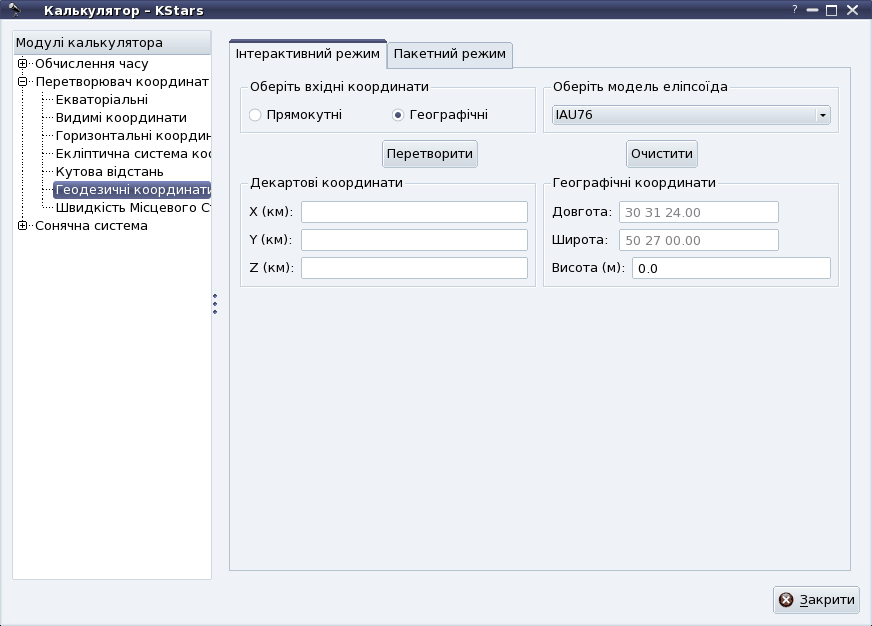Switch to the Пакетний режим tab

click(450, 54)
